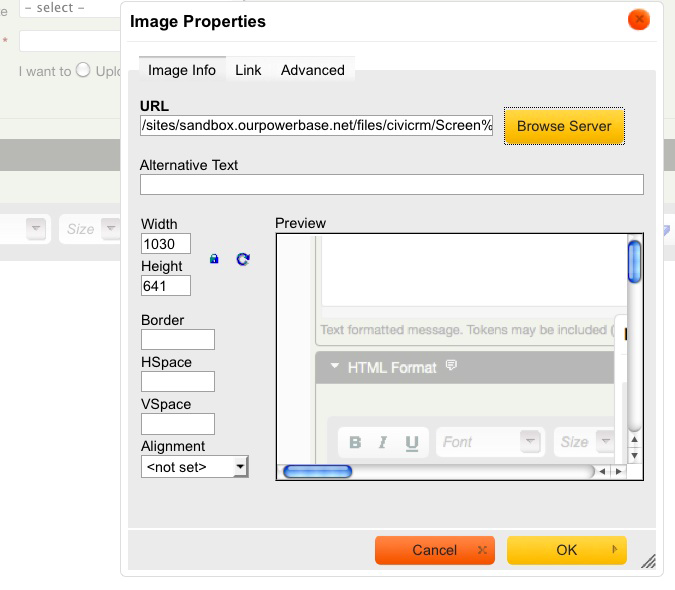Image resolution: width=675 pixels, height=590 pixels.
Task: Click the preview vertical scrollbar thumb
Action: click(634, 263)
